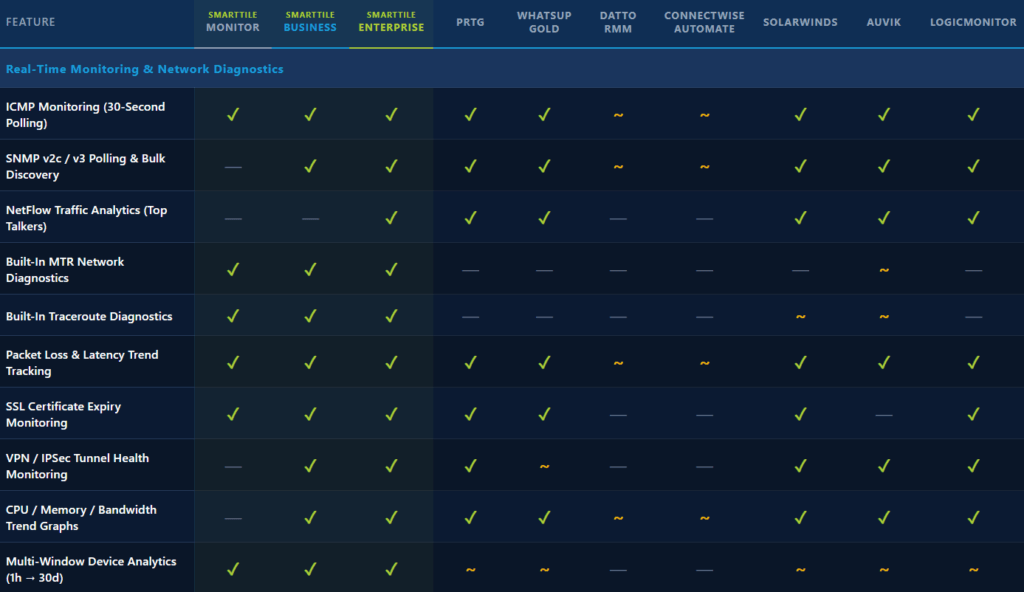Click the WhatsUp Gold column header
This screenshot has width=1024, height=592.
[x=544, y=22]
